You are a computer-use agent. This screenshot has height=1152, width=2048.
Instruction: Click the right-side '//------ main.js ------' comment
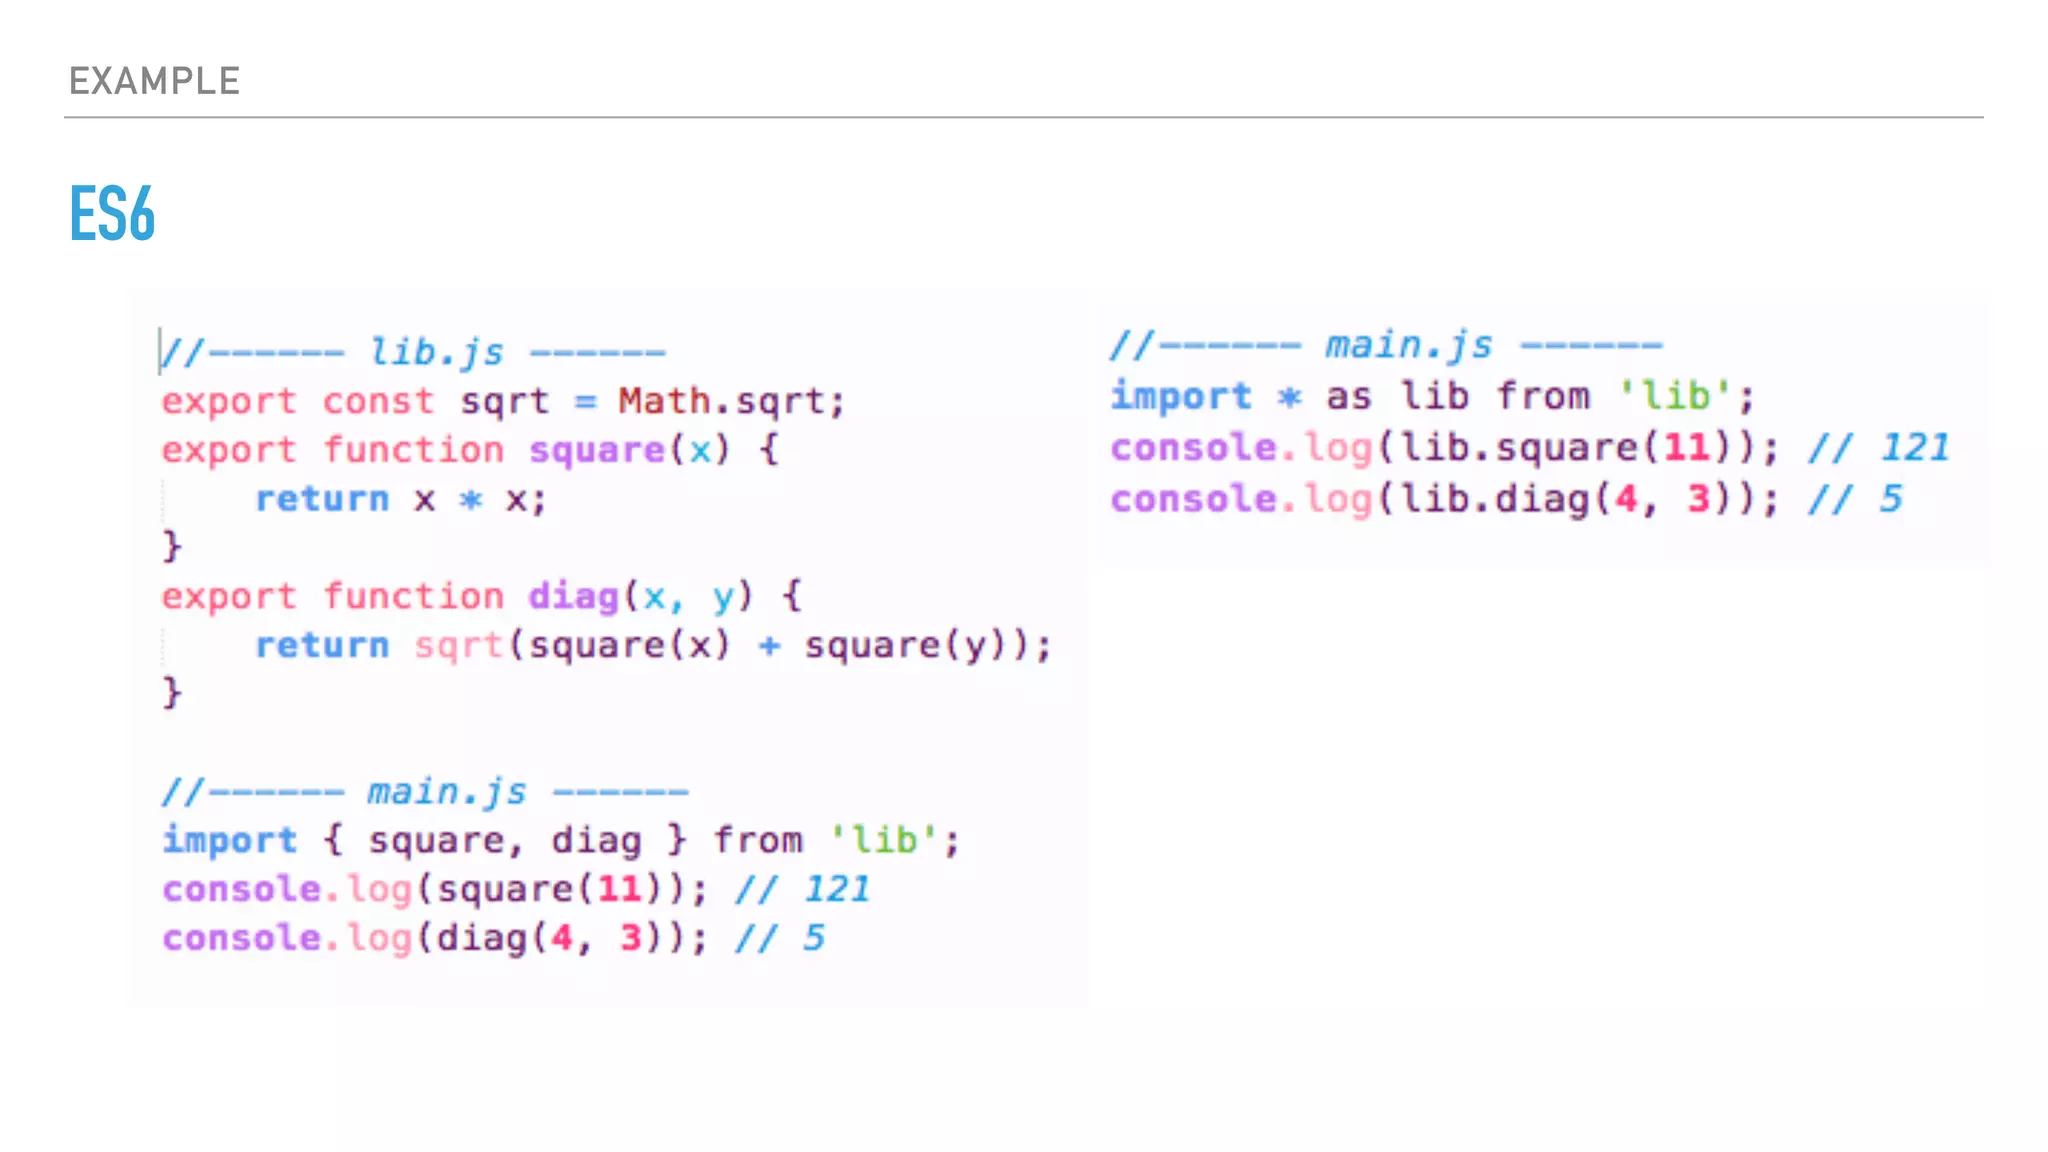click(x=1386, y=345)
